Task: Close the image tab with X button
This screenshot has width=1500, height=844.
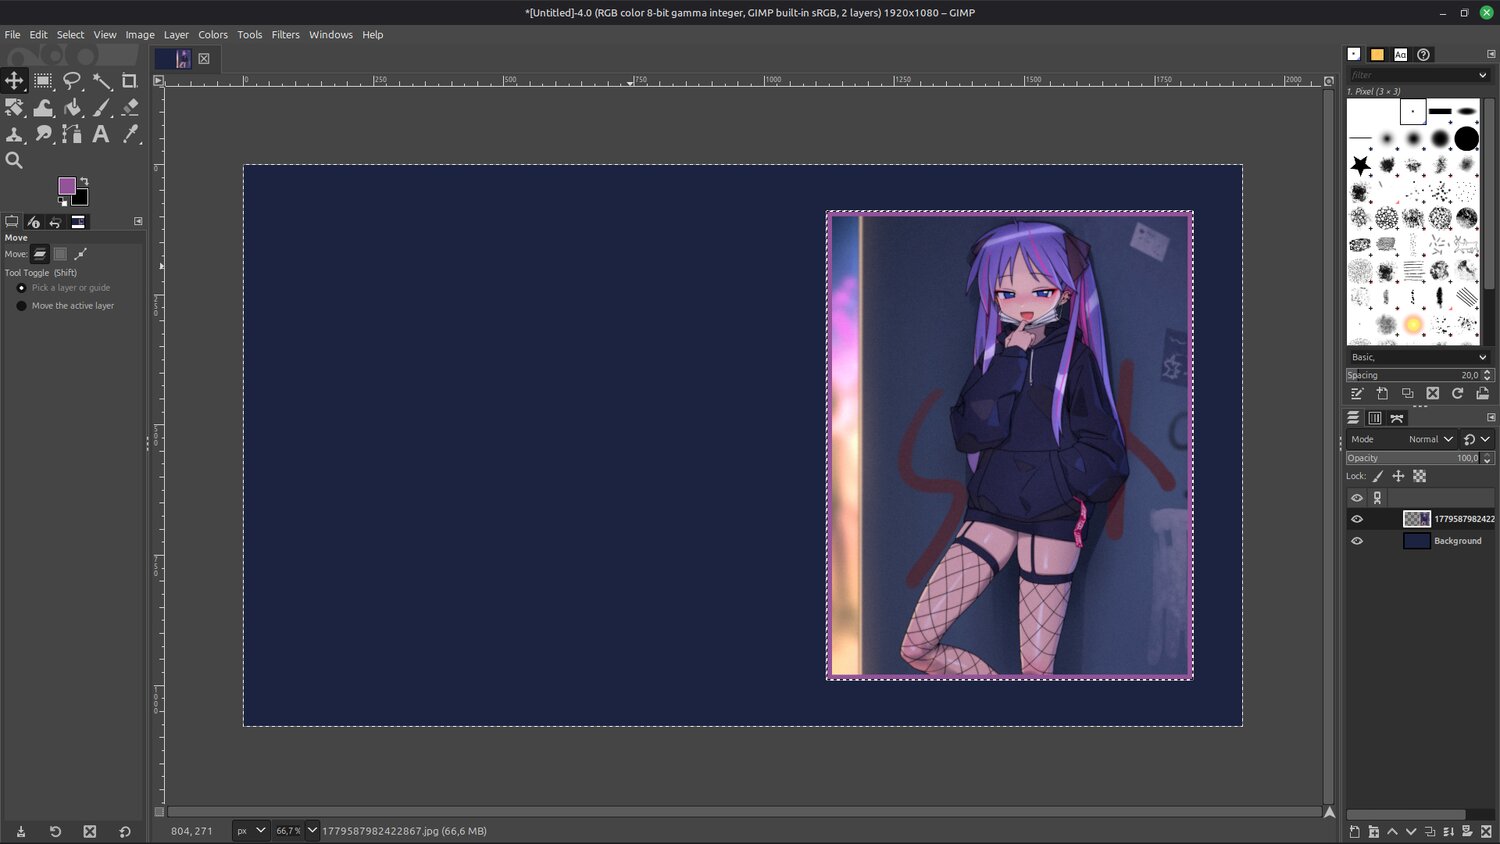Action: click(204, 59)
